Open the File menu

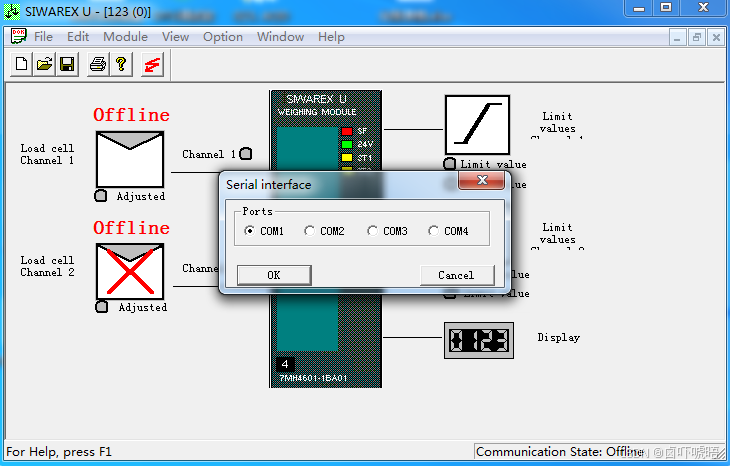click(43, 36)
